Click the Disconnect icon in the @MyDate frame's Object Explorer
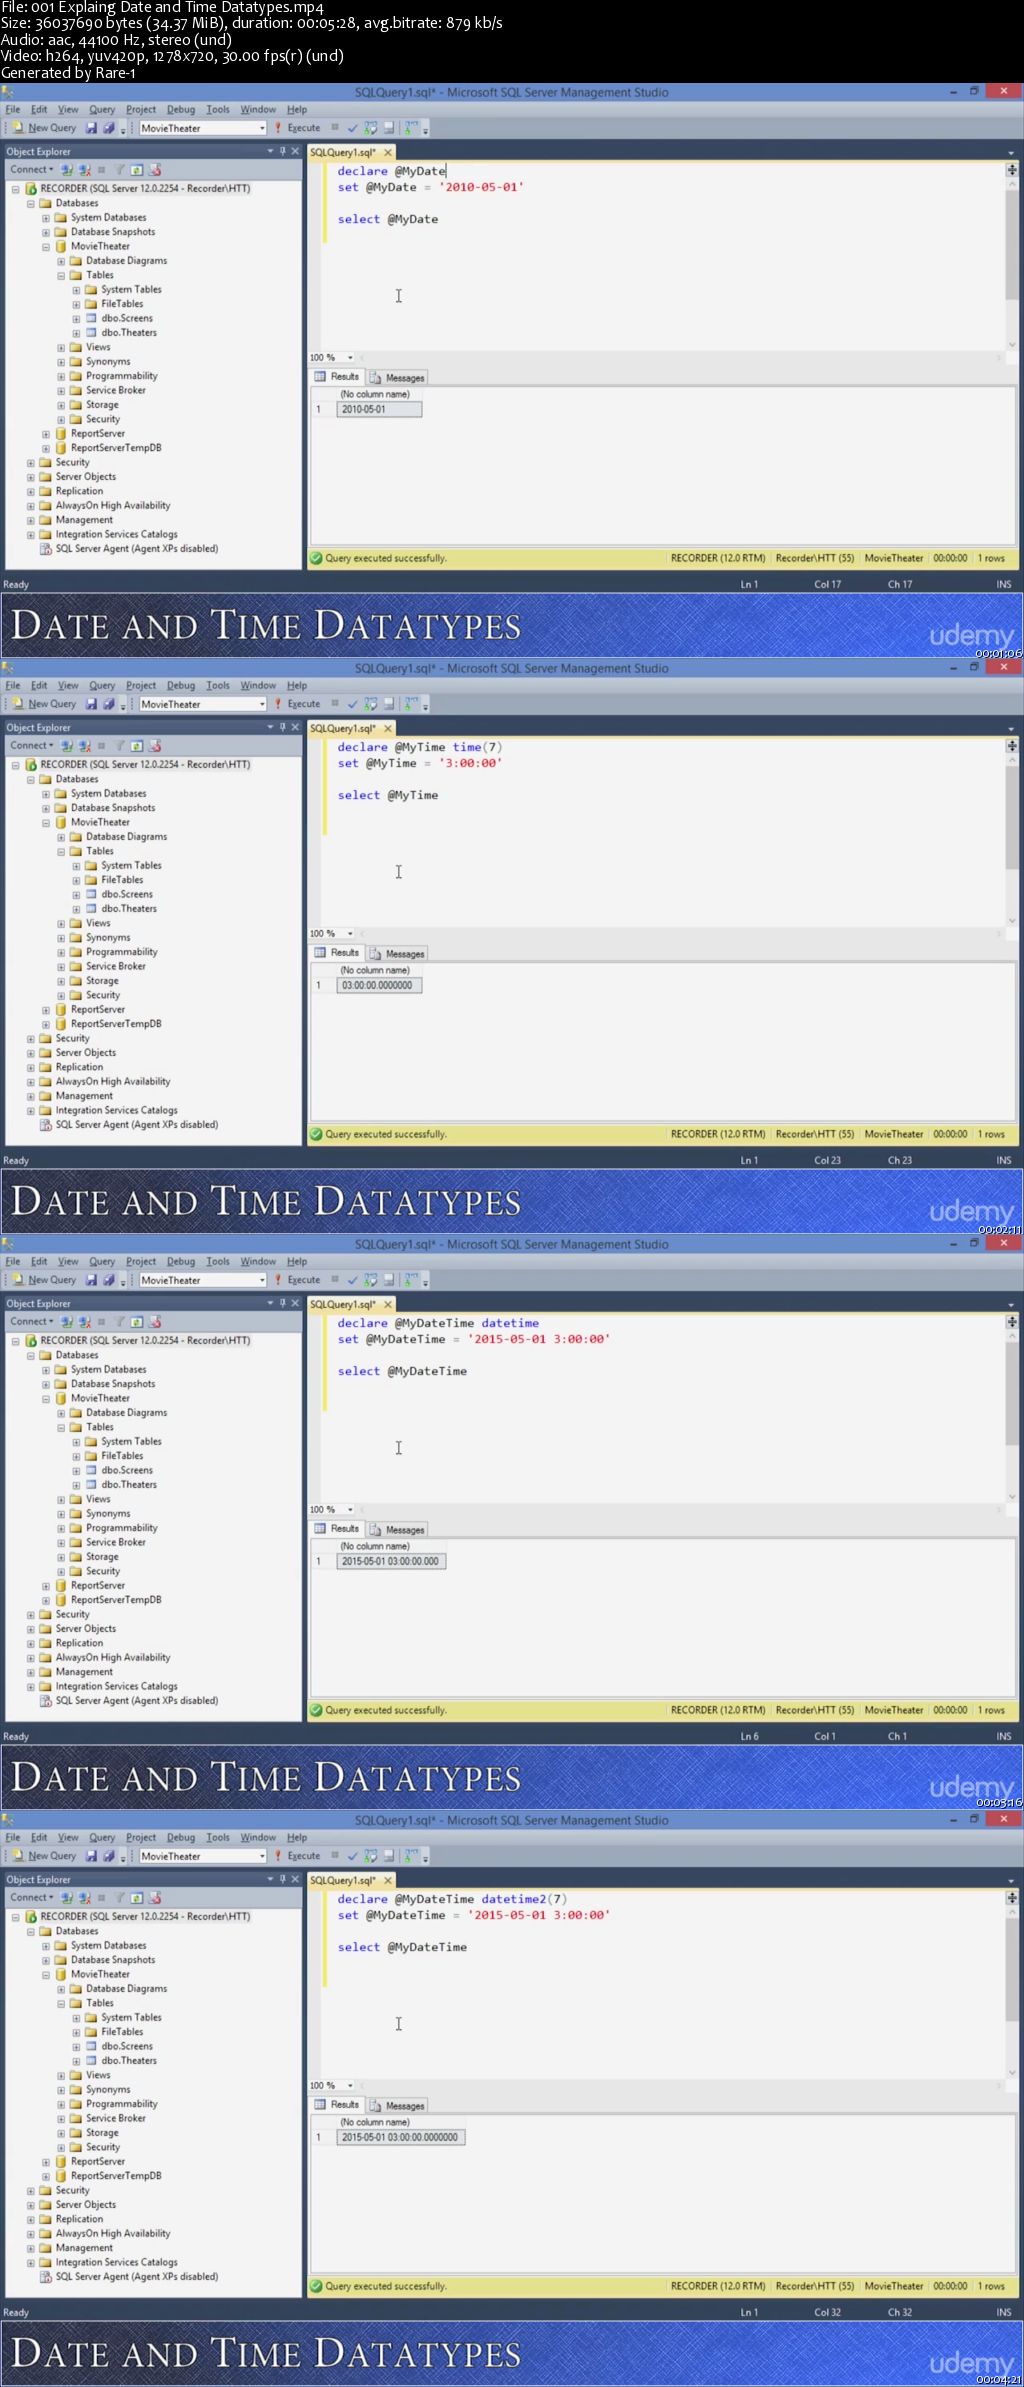Screen dimensions: 1024x2387 [84, 170]
